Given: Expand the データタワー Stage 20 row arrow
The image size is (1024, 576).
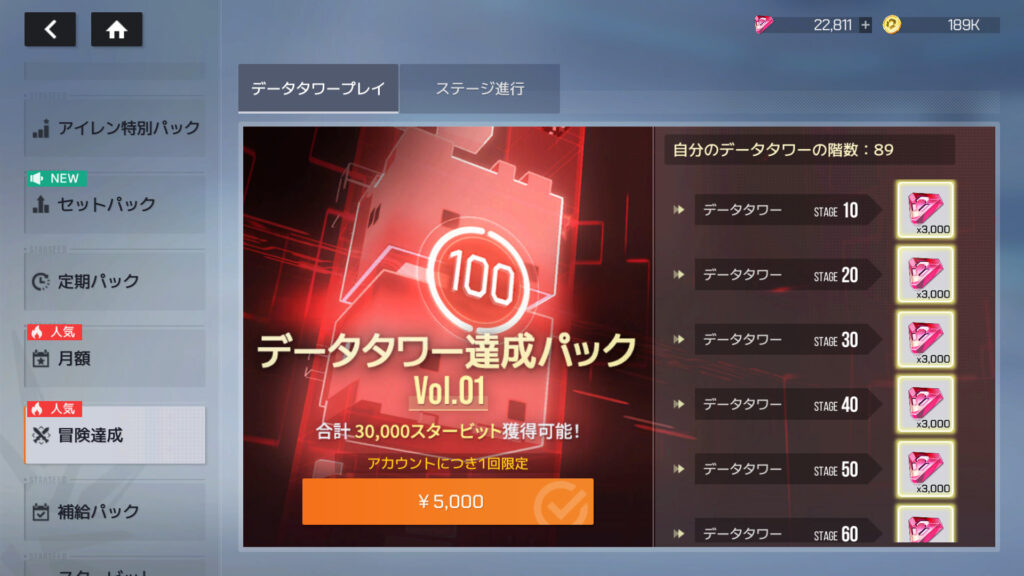Looking at the screenshot, I should point(679,274).
